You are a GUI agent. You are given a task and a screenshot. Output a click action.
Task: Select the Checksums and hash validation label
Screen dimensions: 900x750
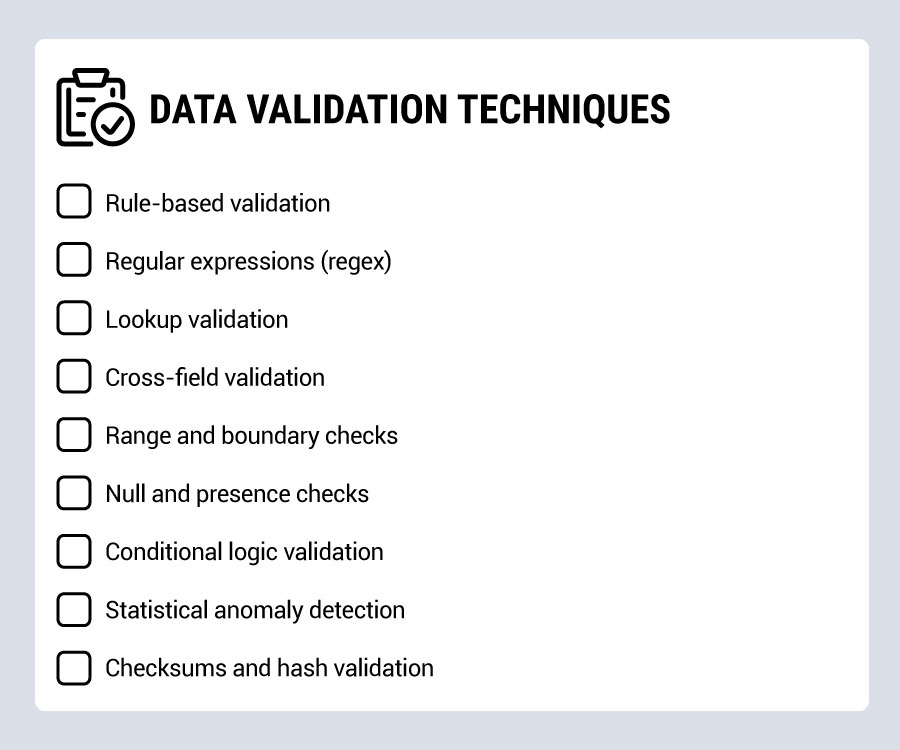click(270, 669)
